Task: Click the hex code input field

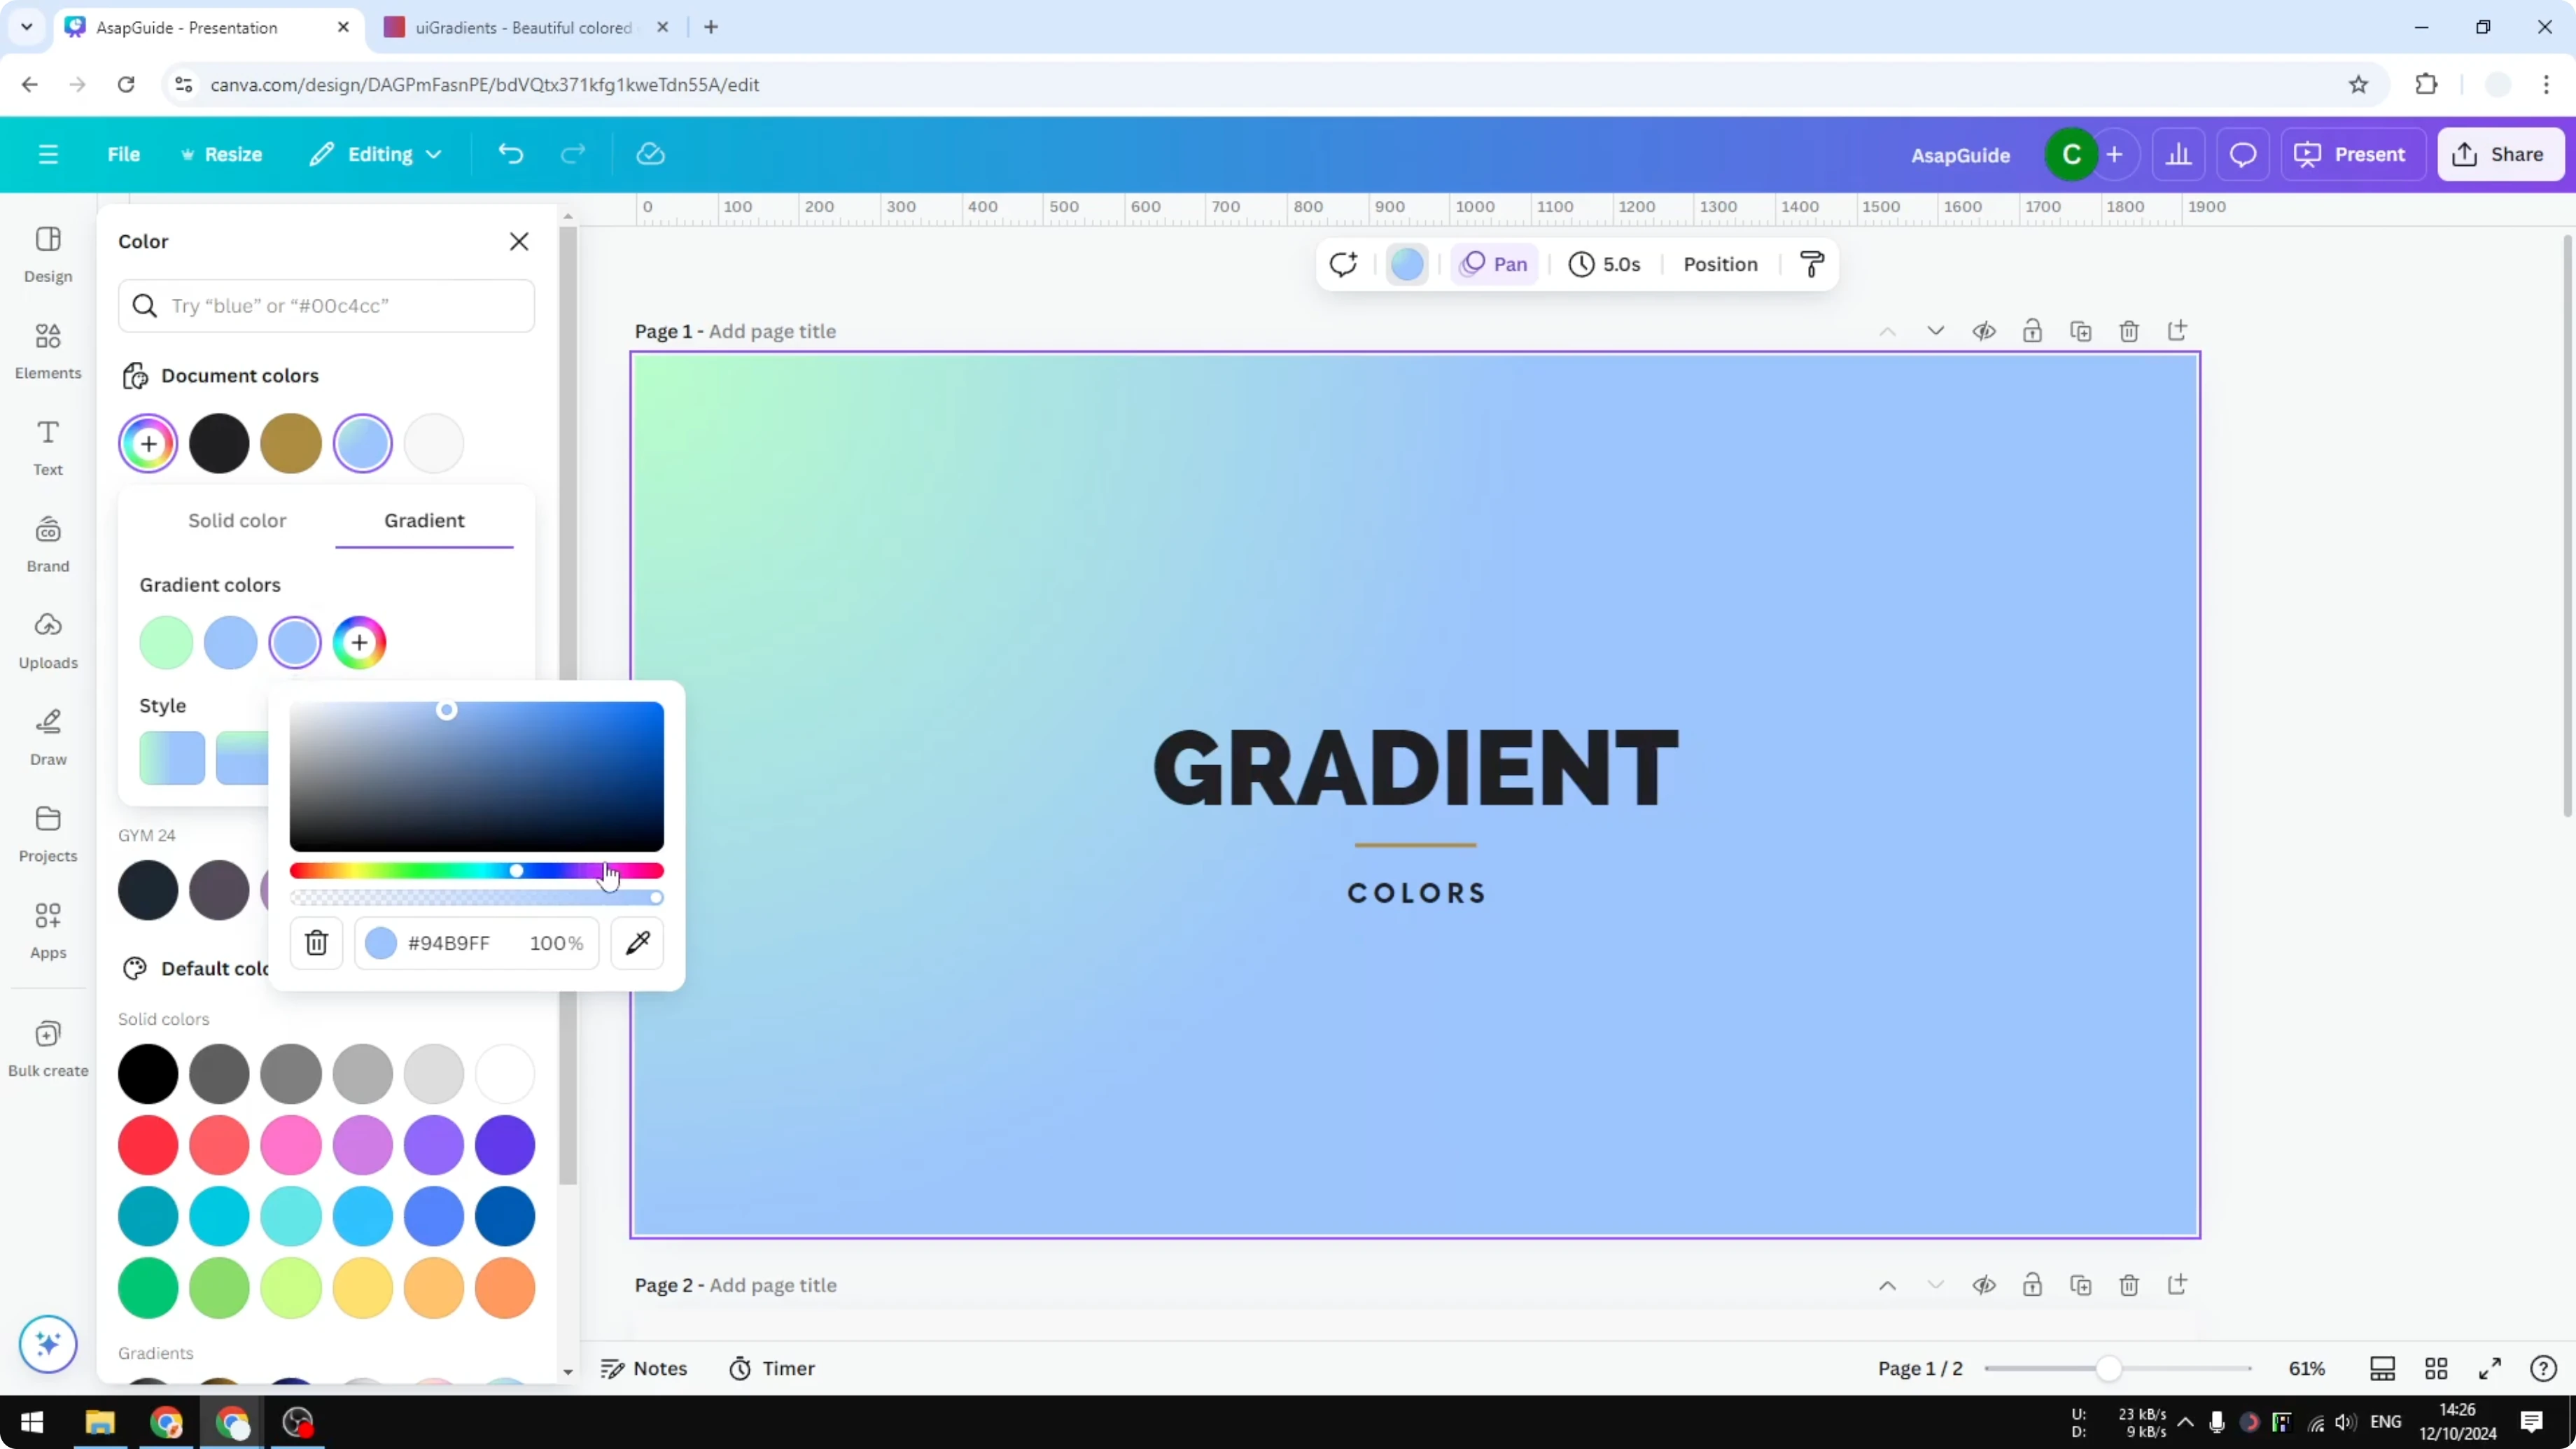Action: [450, 942]
